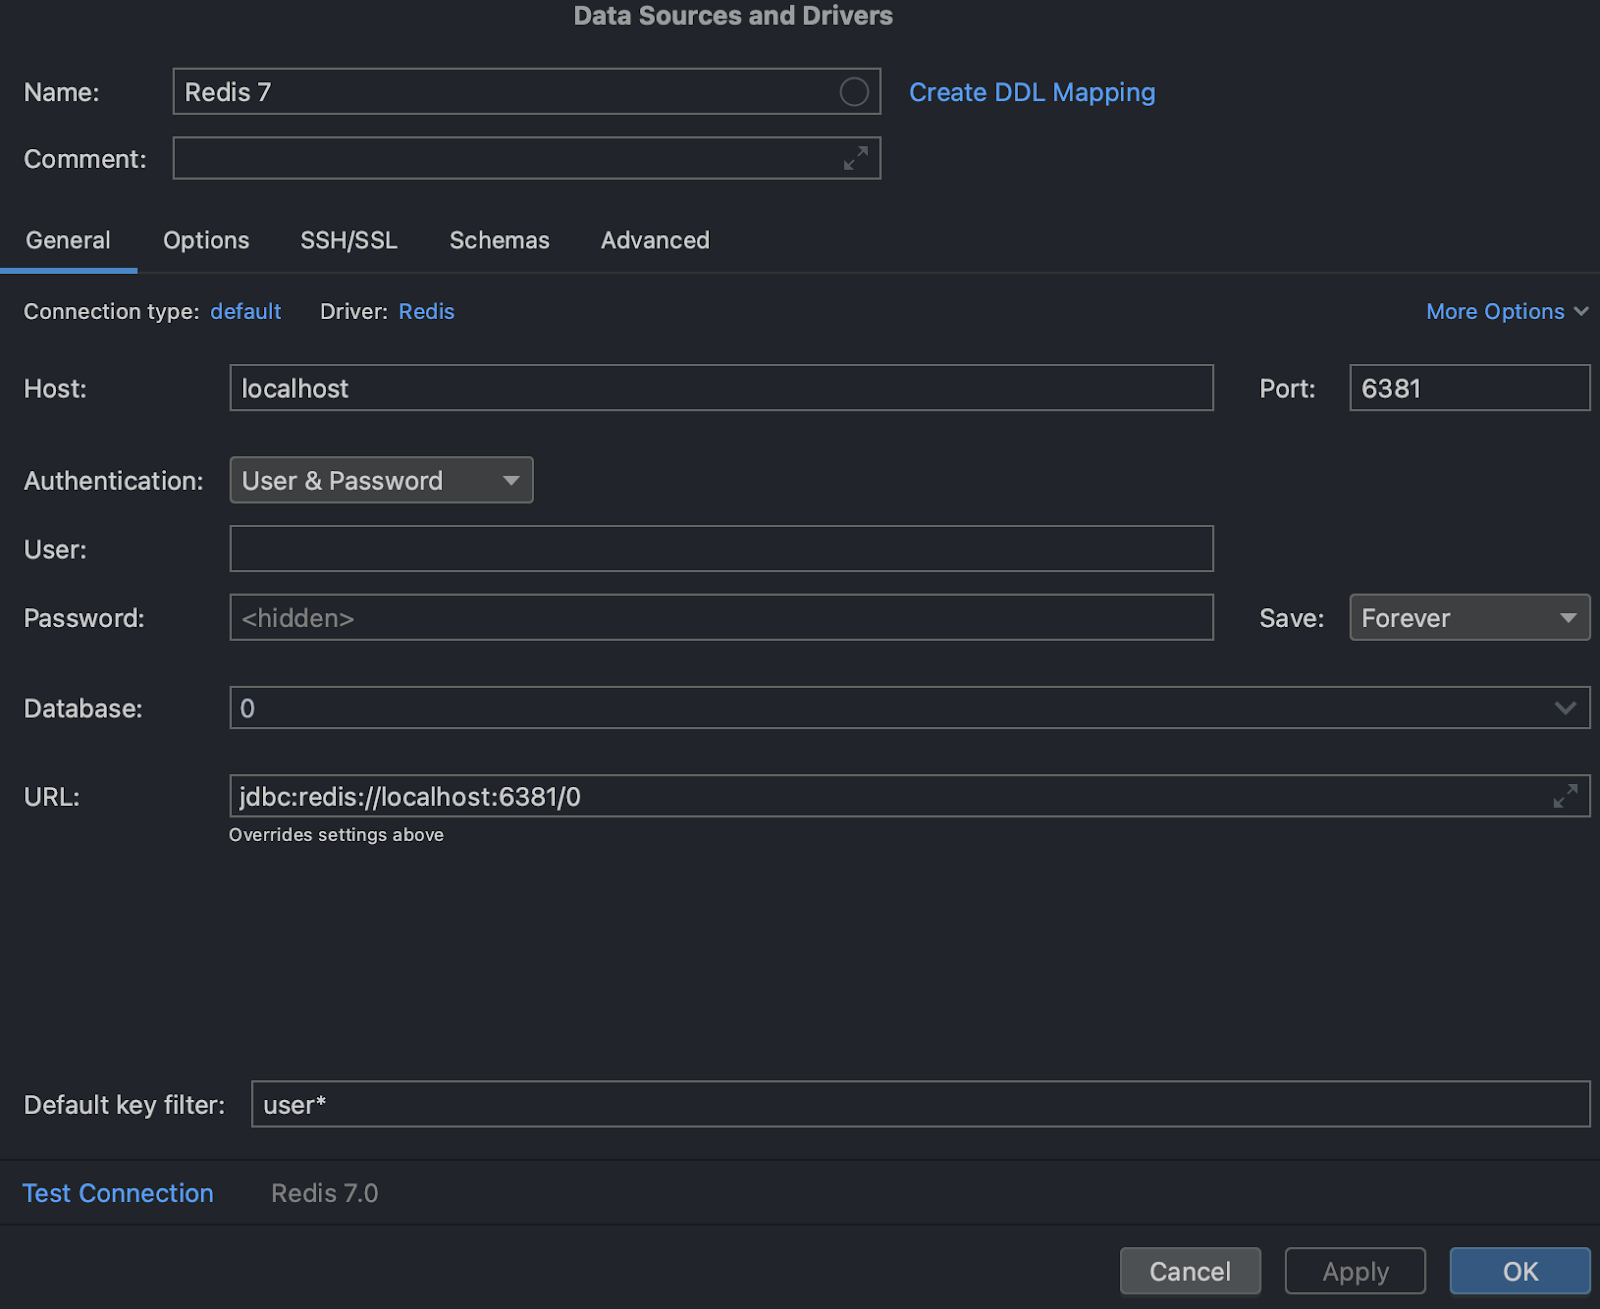Go to the Schemas tab
Screen dimensions: 1600x1309
coord(499,241)
